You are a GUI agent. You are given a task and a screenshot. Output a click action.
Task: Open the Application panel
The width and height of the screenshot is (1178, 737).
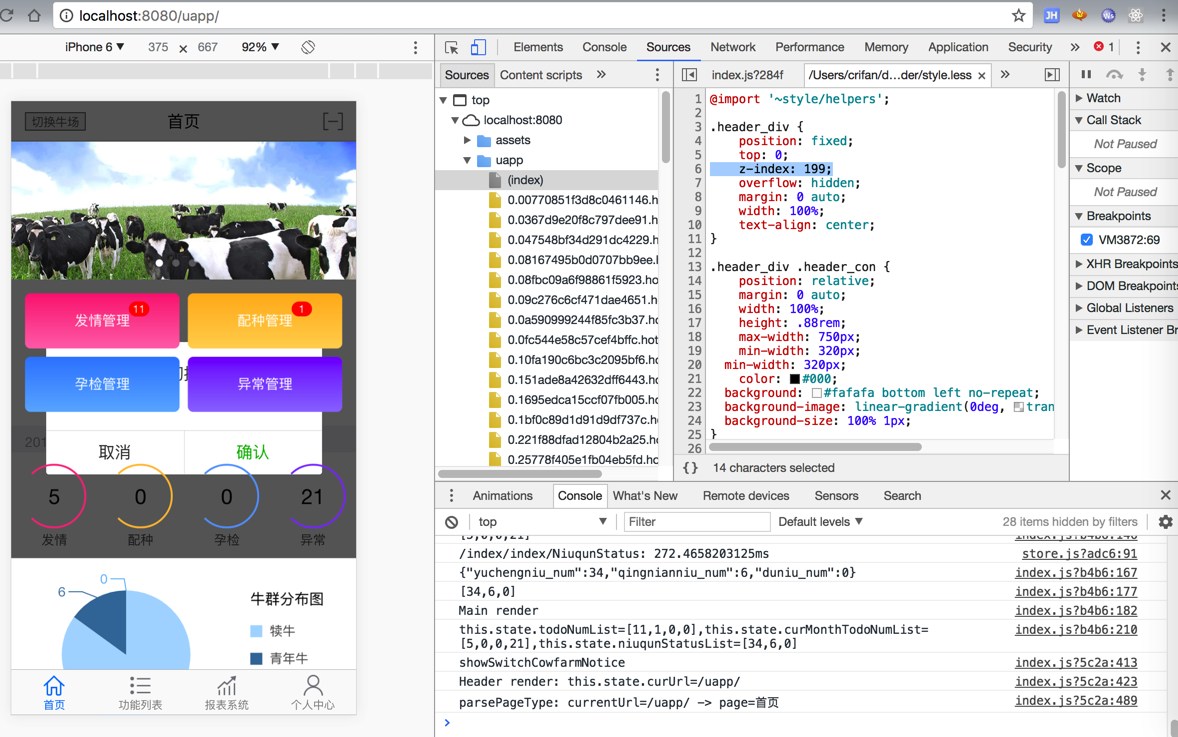coord(958,47)
